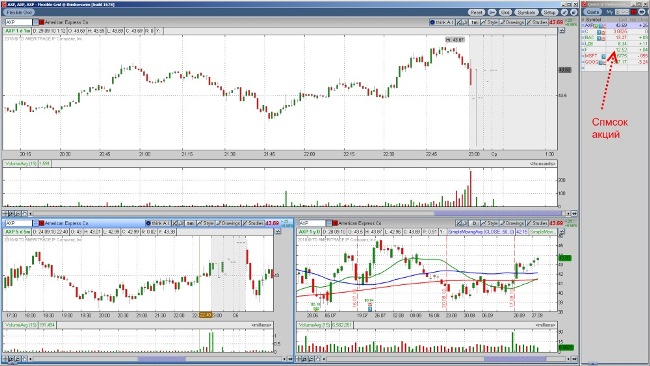The height and width of the screenshot is (366, 650).
Task: Toggle red link square on bottom-right chart
Action: (x=335, y=223)
